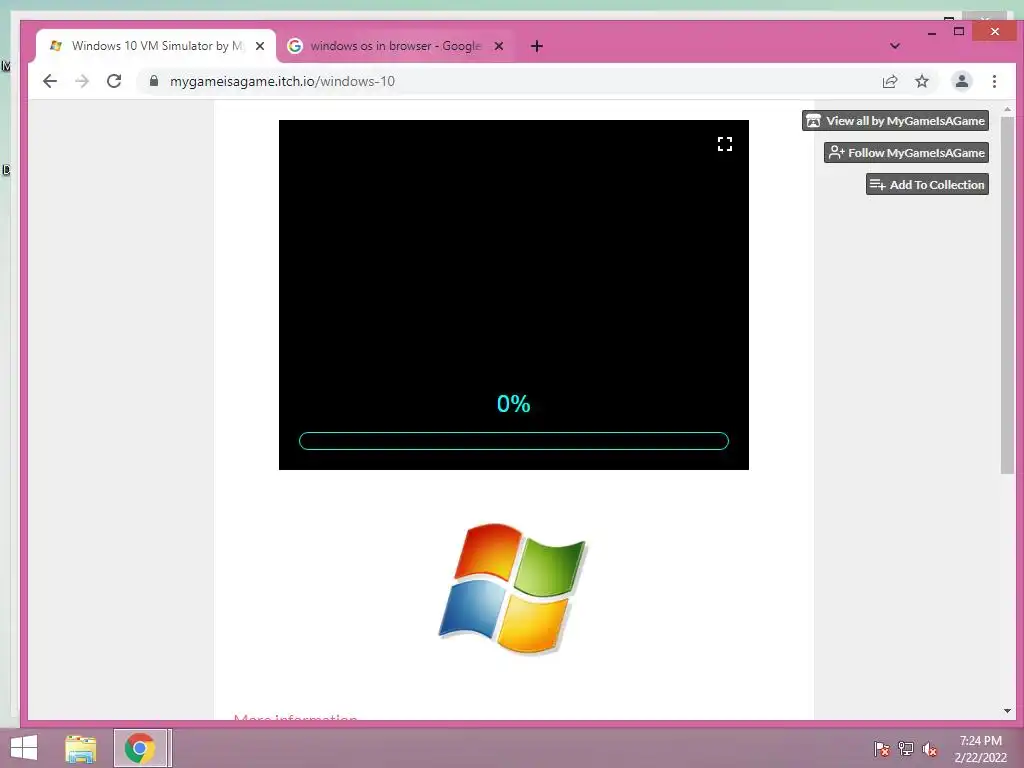Click Chrome icon in taskbar
Screen dimensions: 1024x768
140,748
